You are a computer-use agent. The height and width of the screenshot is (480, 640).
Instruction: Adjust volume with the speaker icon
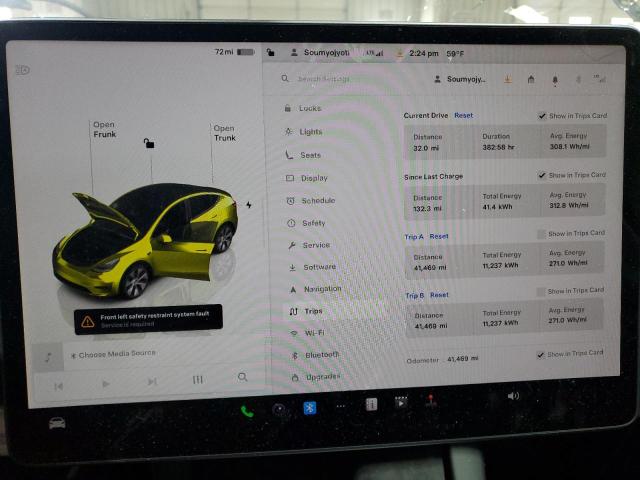513,396
